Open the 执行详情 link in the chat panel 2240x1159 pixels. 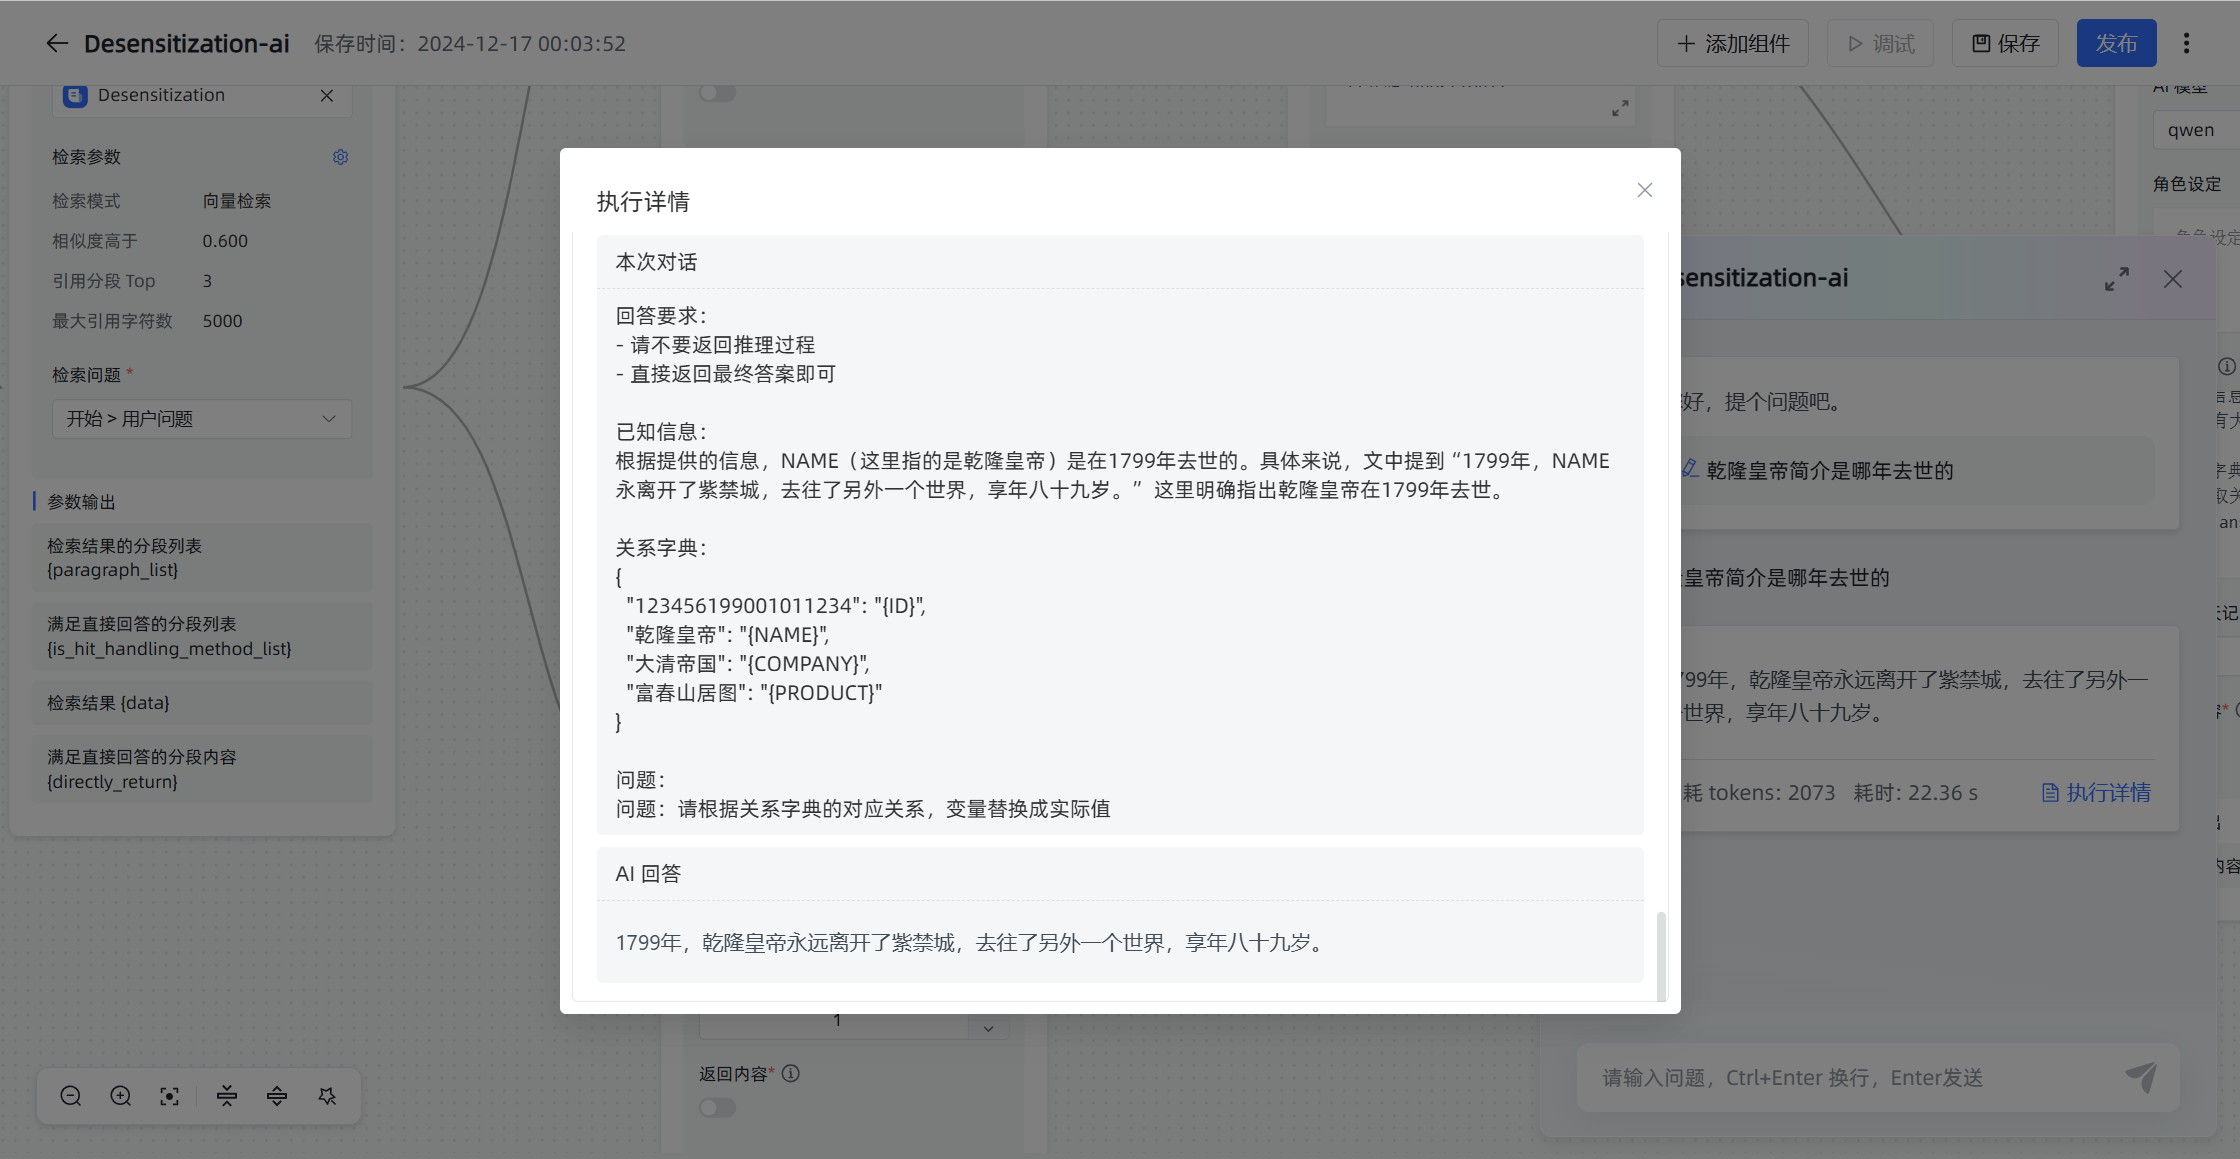point(2097,792)
